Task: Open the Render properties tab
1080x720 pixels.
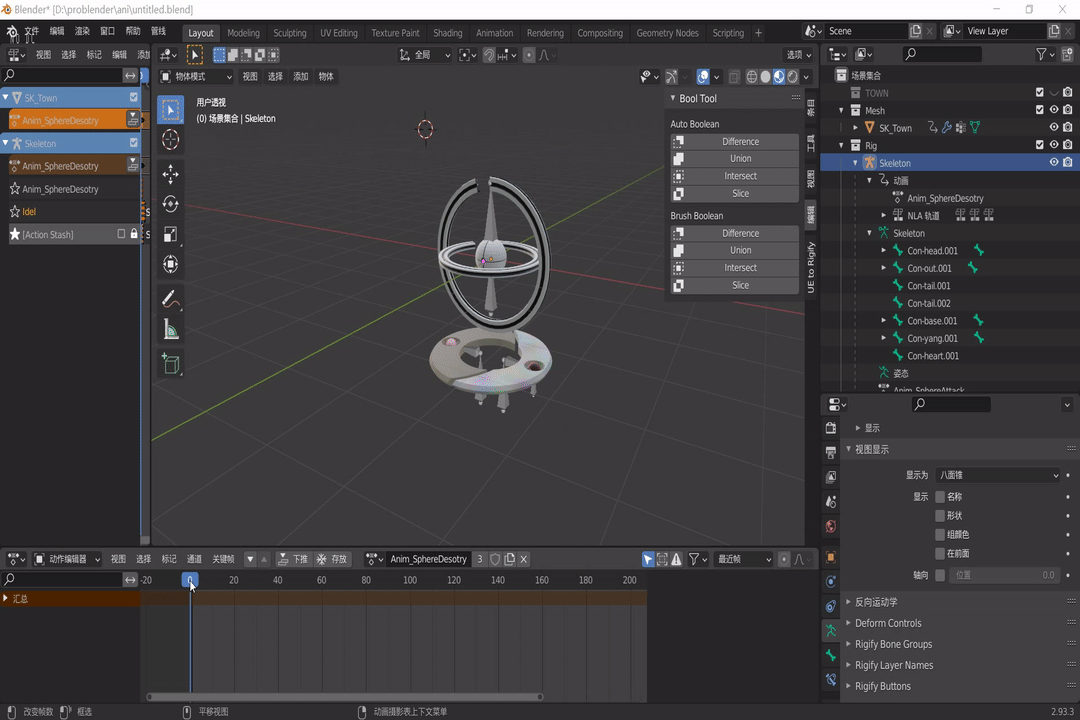Action: pos(831,428)
